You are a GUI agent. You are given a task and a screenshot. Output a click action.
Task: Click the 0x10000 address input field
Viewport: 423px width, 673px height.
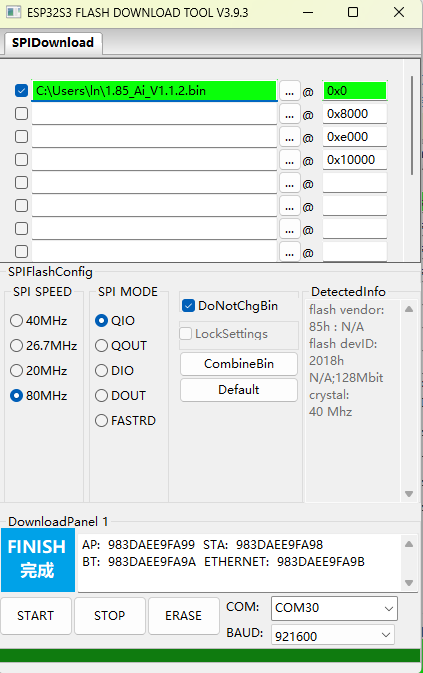(x=355, y=160)
